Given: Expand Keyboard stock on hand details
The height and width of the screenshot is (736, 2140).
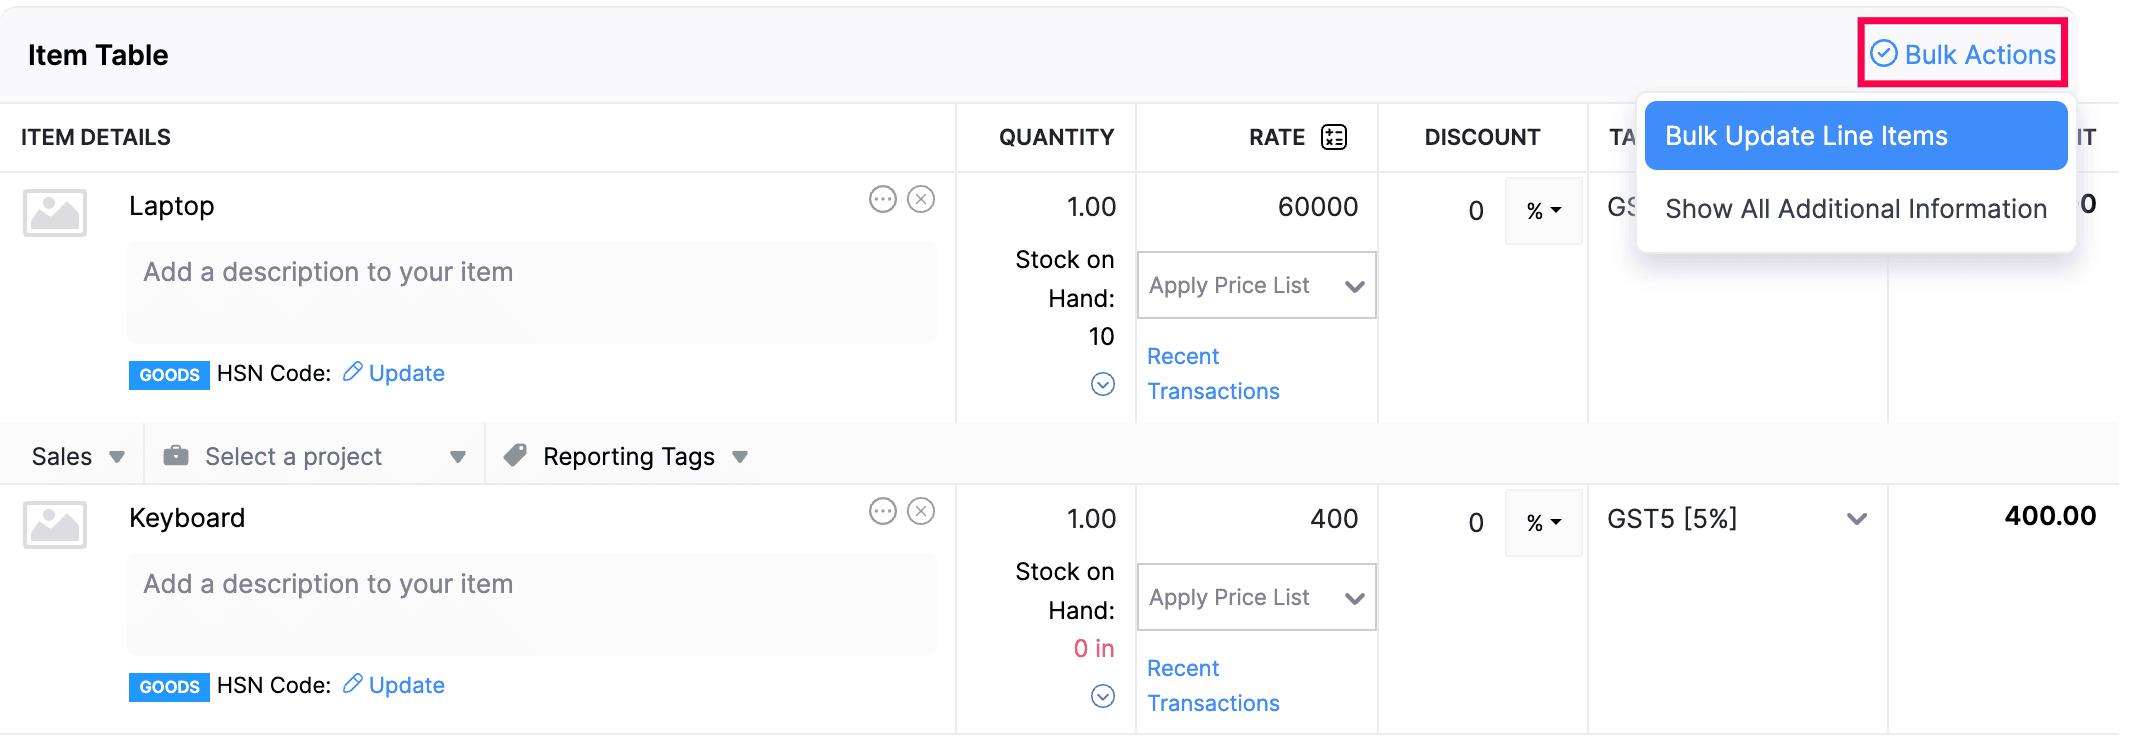Looking at the screenshot, I should point(1102,696).
